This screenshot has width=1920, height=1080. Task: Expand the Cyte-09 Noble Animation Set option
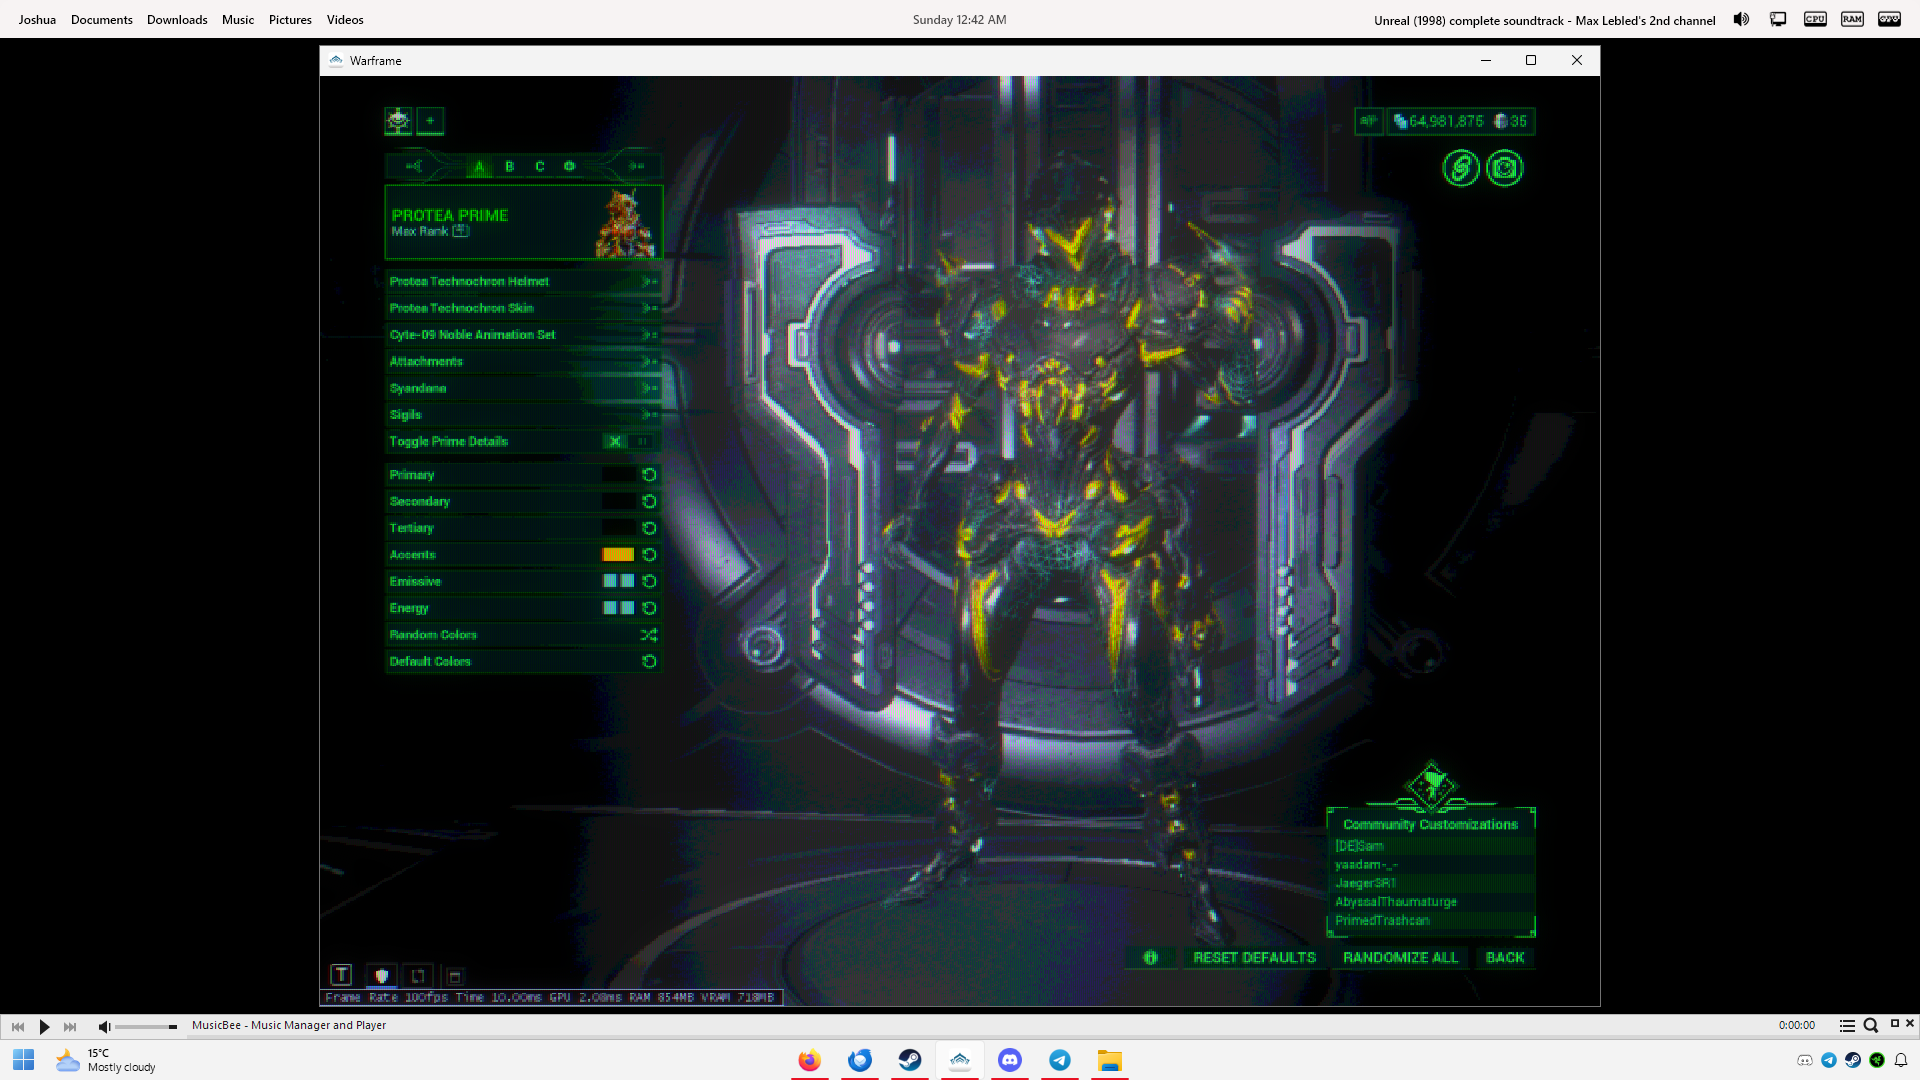click(524, 335)
